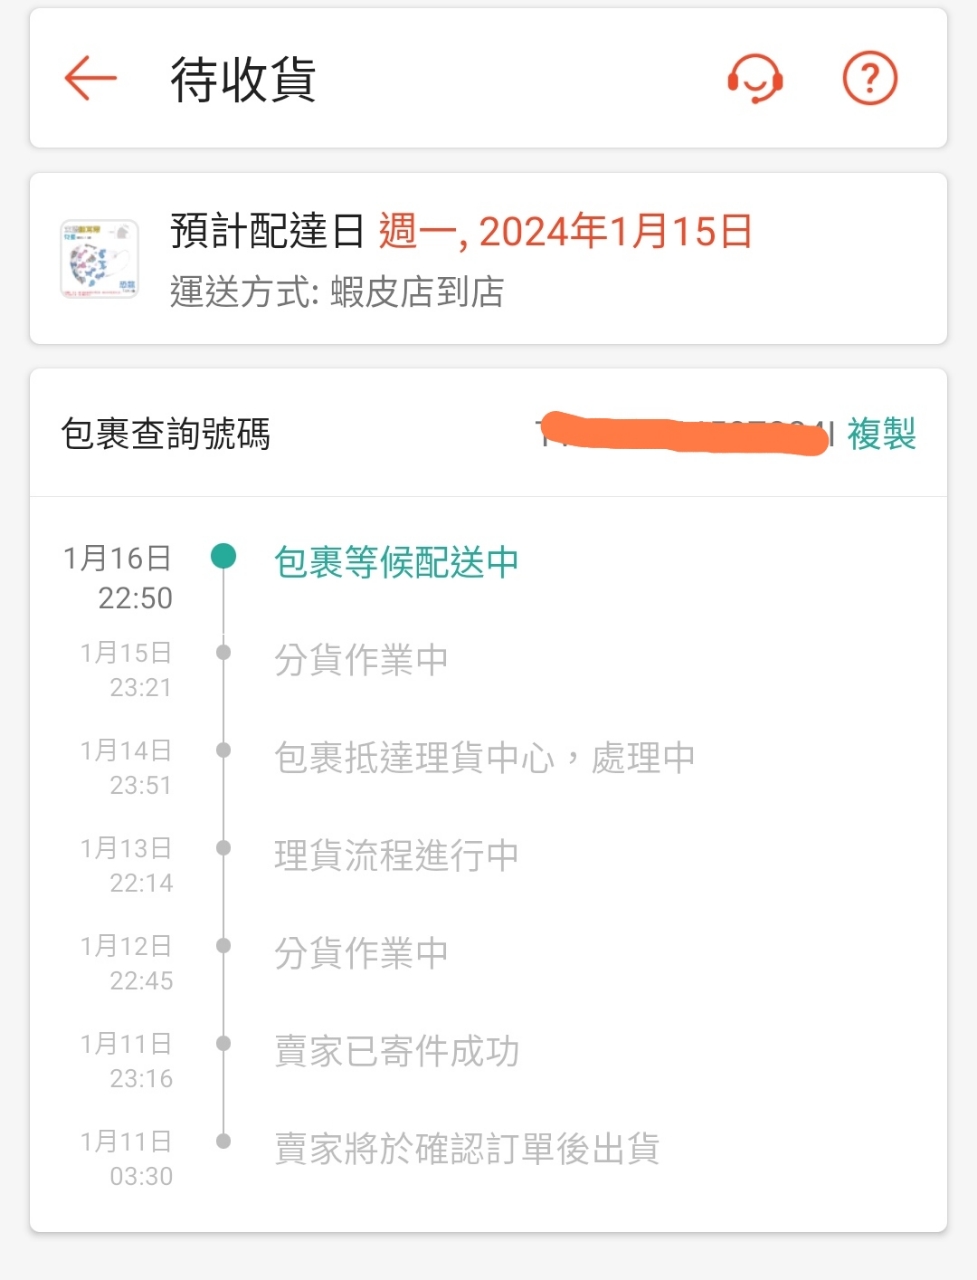
Task: Tap the 運送方式: 蝦皮店到店 line
Action: pos(336,292)
